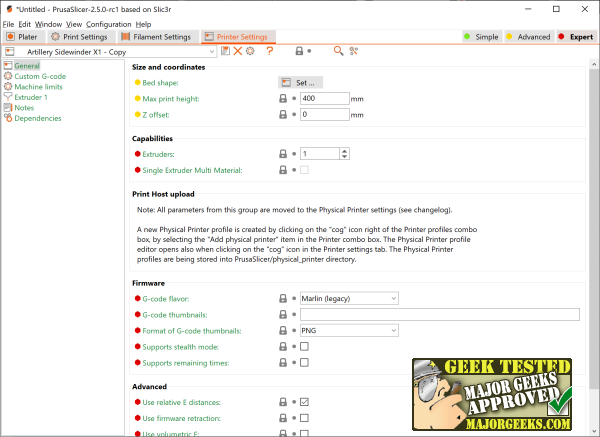Open physical printer cog icon

(x=250, y=51)
